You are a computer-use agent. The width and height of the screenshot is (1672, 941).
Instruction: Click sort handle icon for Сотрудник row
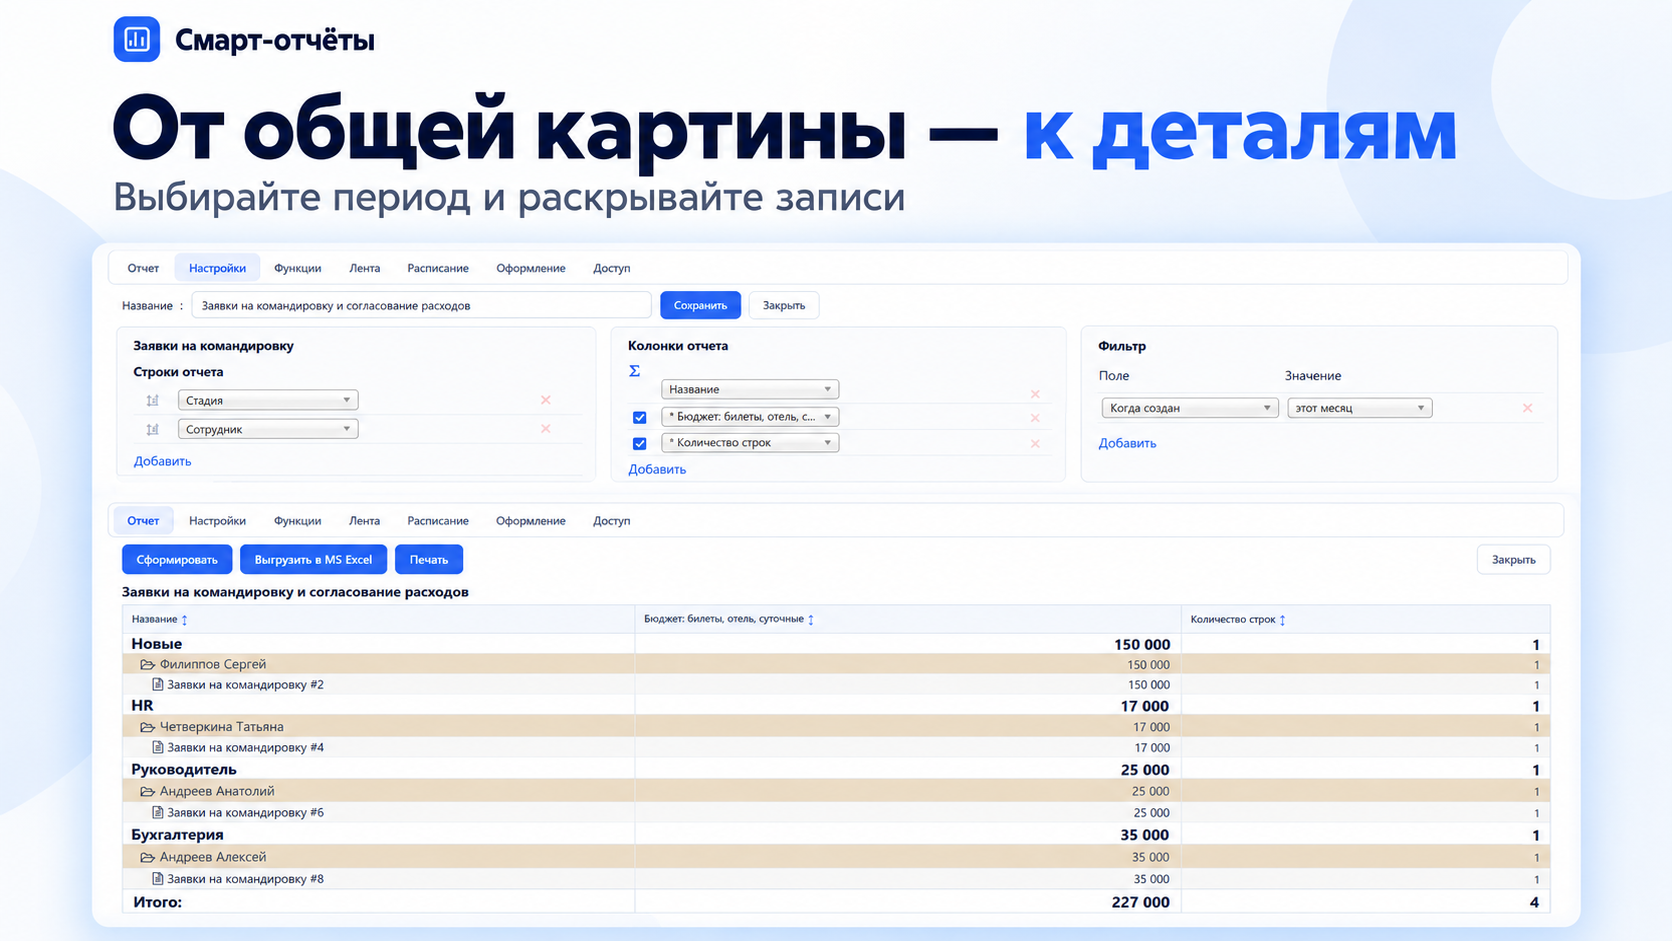point(152,429)
